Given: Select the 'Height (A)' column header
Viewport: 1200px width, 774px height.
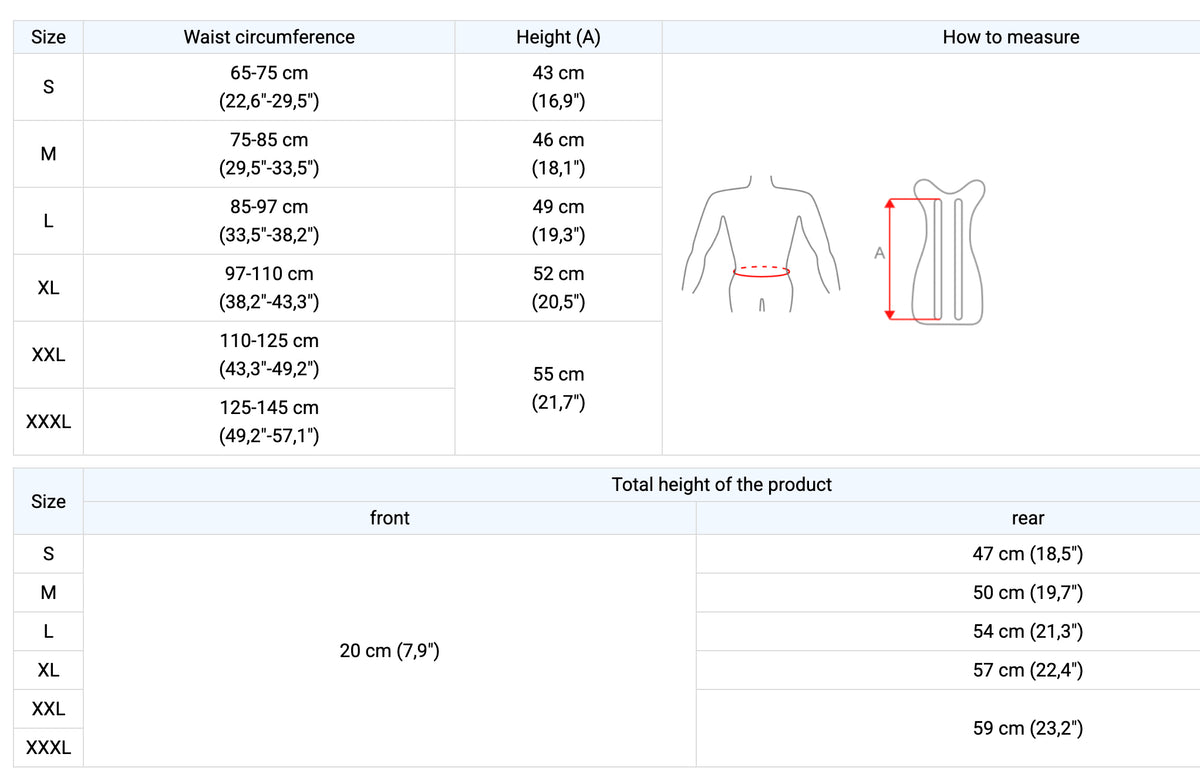Looking at the screenshot, I should point(558,37).
